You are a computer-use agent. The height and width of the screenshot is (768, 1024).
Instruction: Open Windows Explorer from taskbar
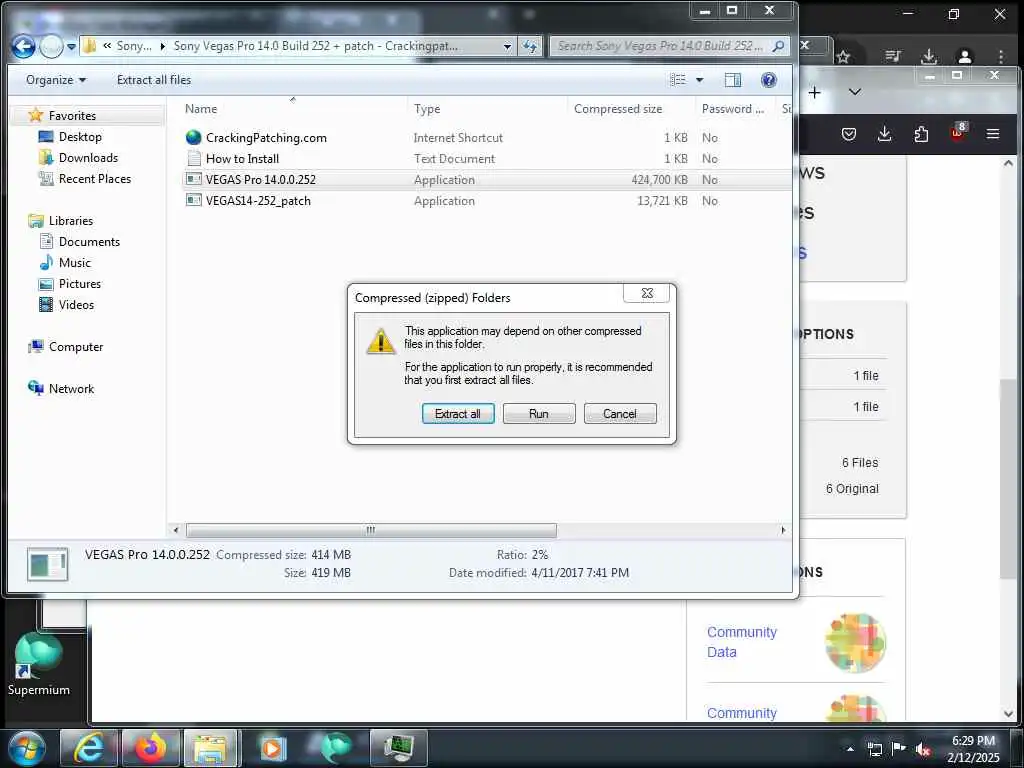coord(212,748)
